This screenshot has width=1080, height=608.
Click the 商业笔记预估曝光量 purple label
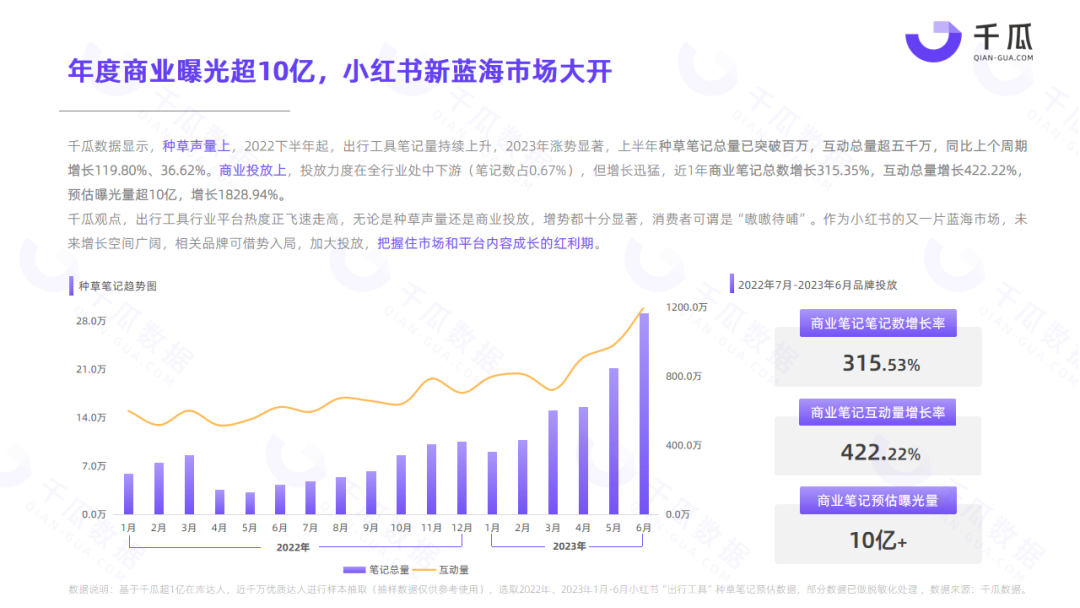pos(878,501)
